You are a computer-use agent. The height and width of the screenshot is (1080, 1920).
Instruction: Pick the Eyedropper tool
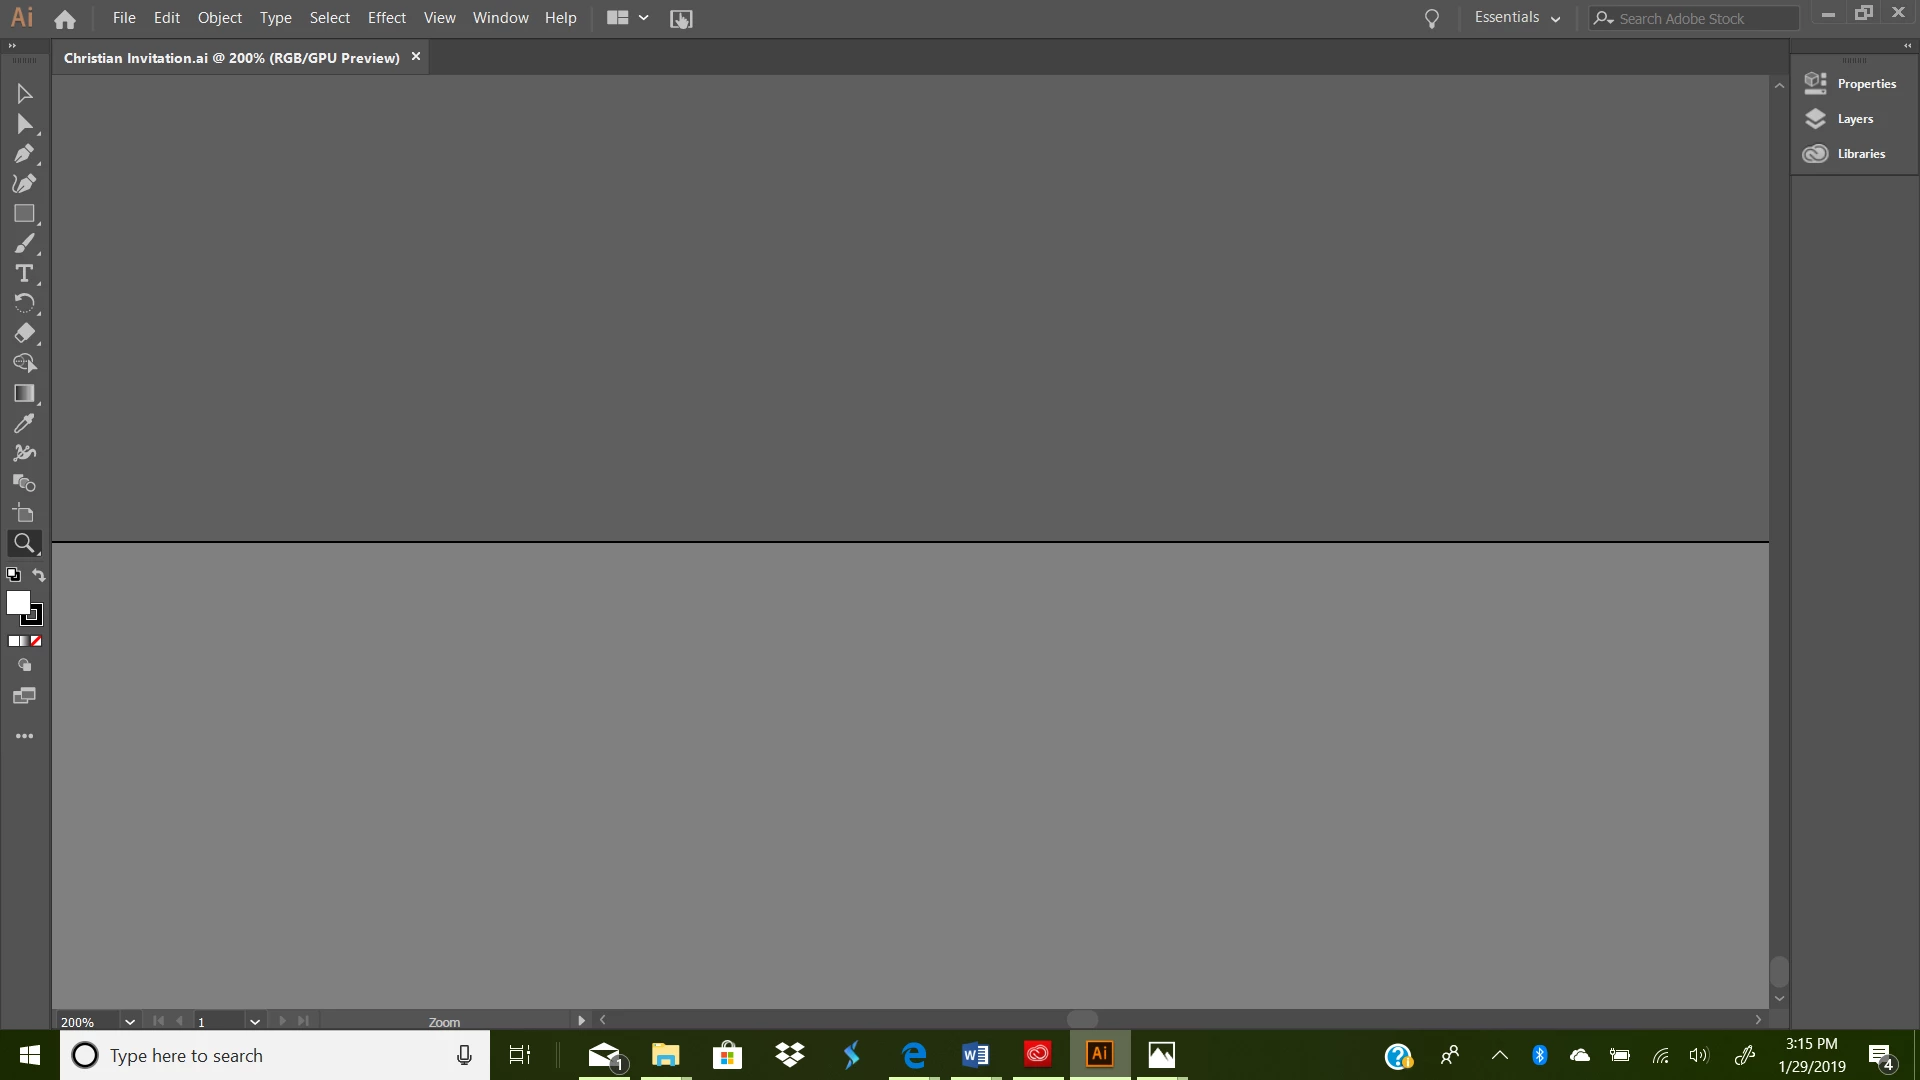(24, 424)
